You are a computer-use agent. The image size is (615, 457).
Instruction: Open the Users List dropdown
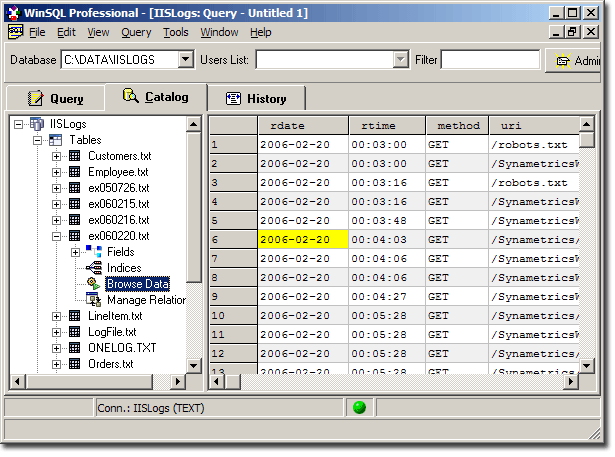400,60
